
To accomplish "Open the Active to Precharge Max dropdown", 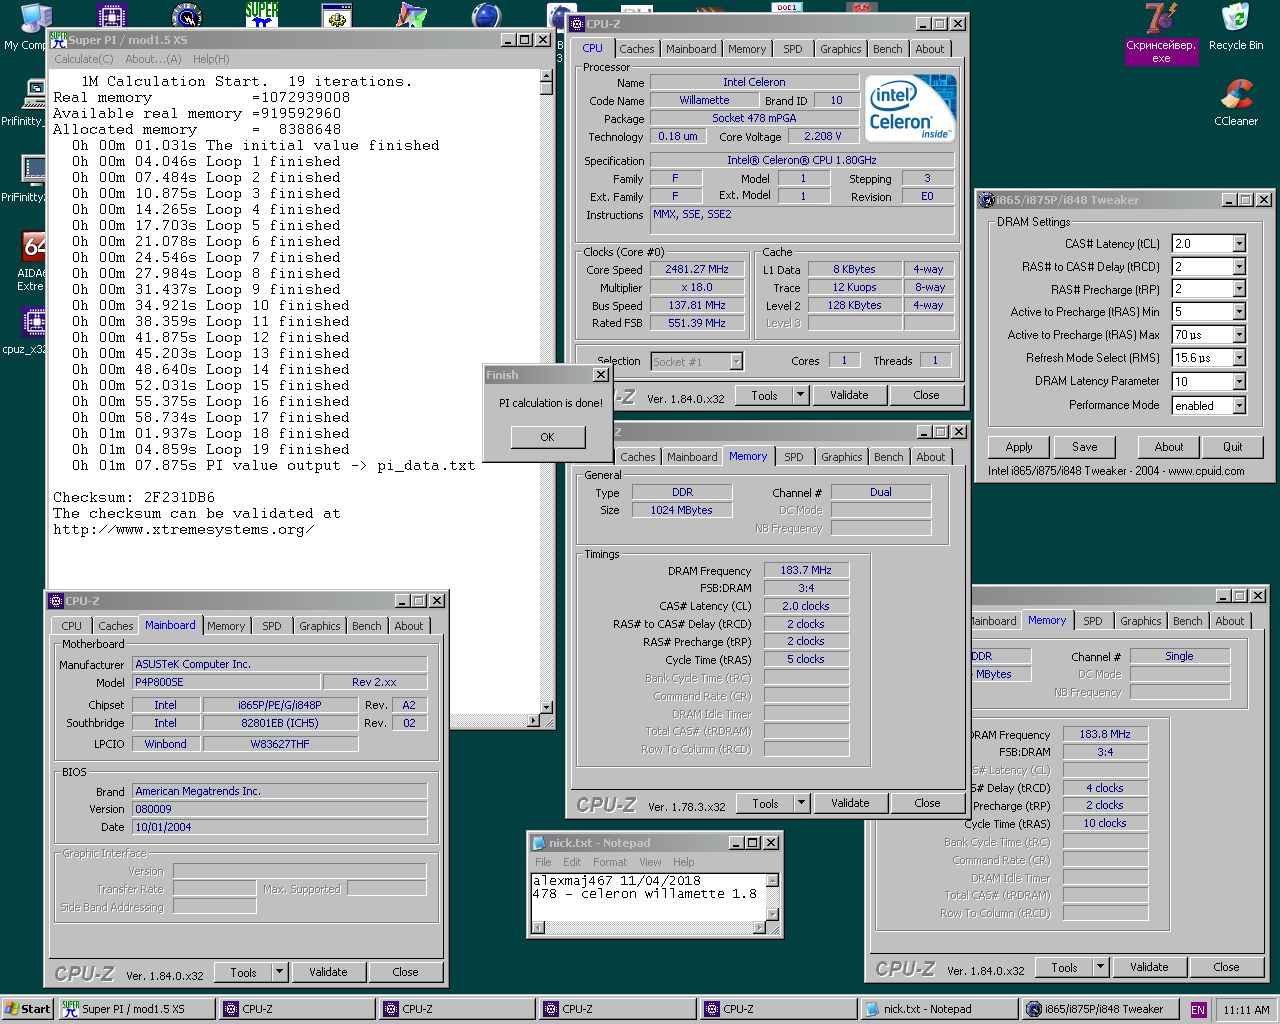I will [1239, 335].
